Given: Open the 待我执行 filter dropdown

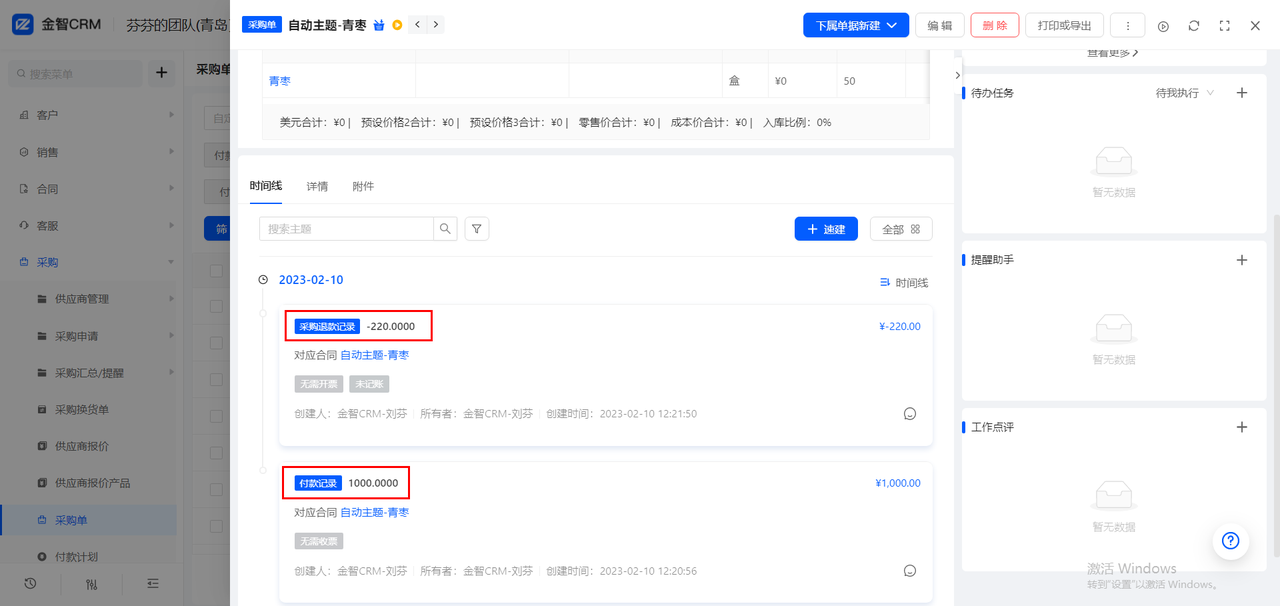Looking at the screenshot, I should (1185, 93).
